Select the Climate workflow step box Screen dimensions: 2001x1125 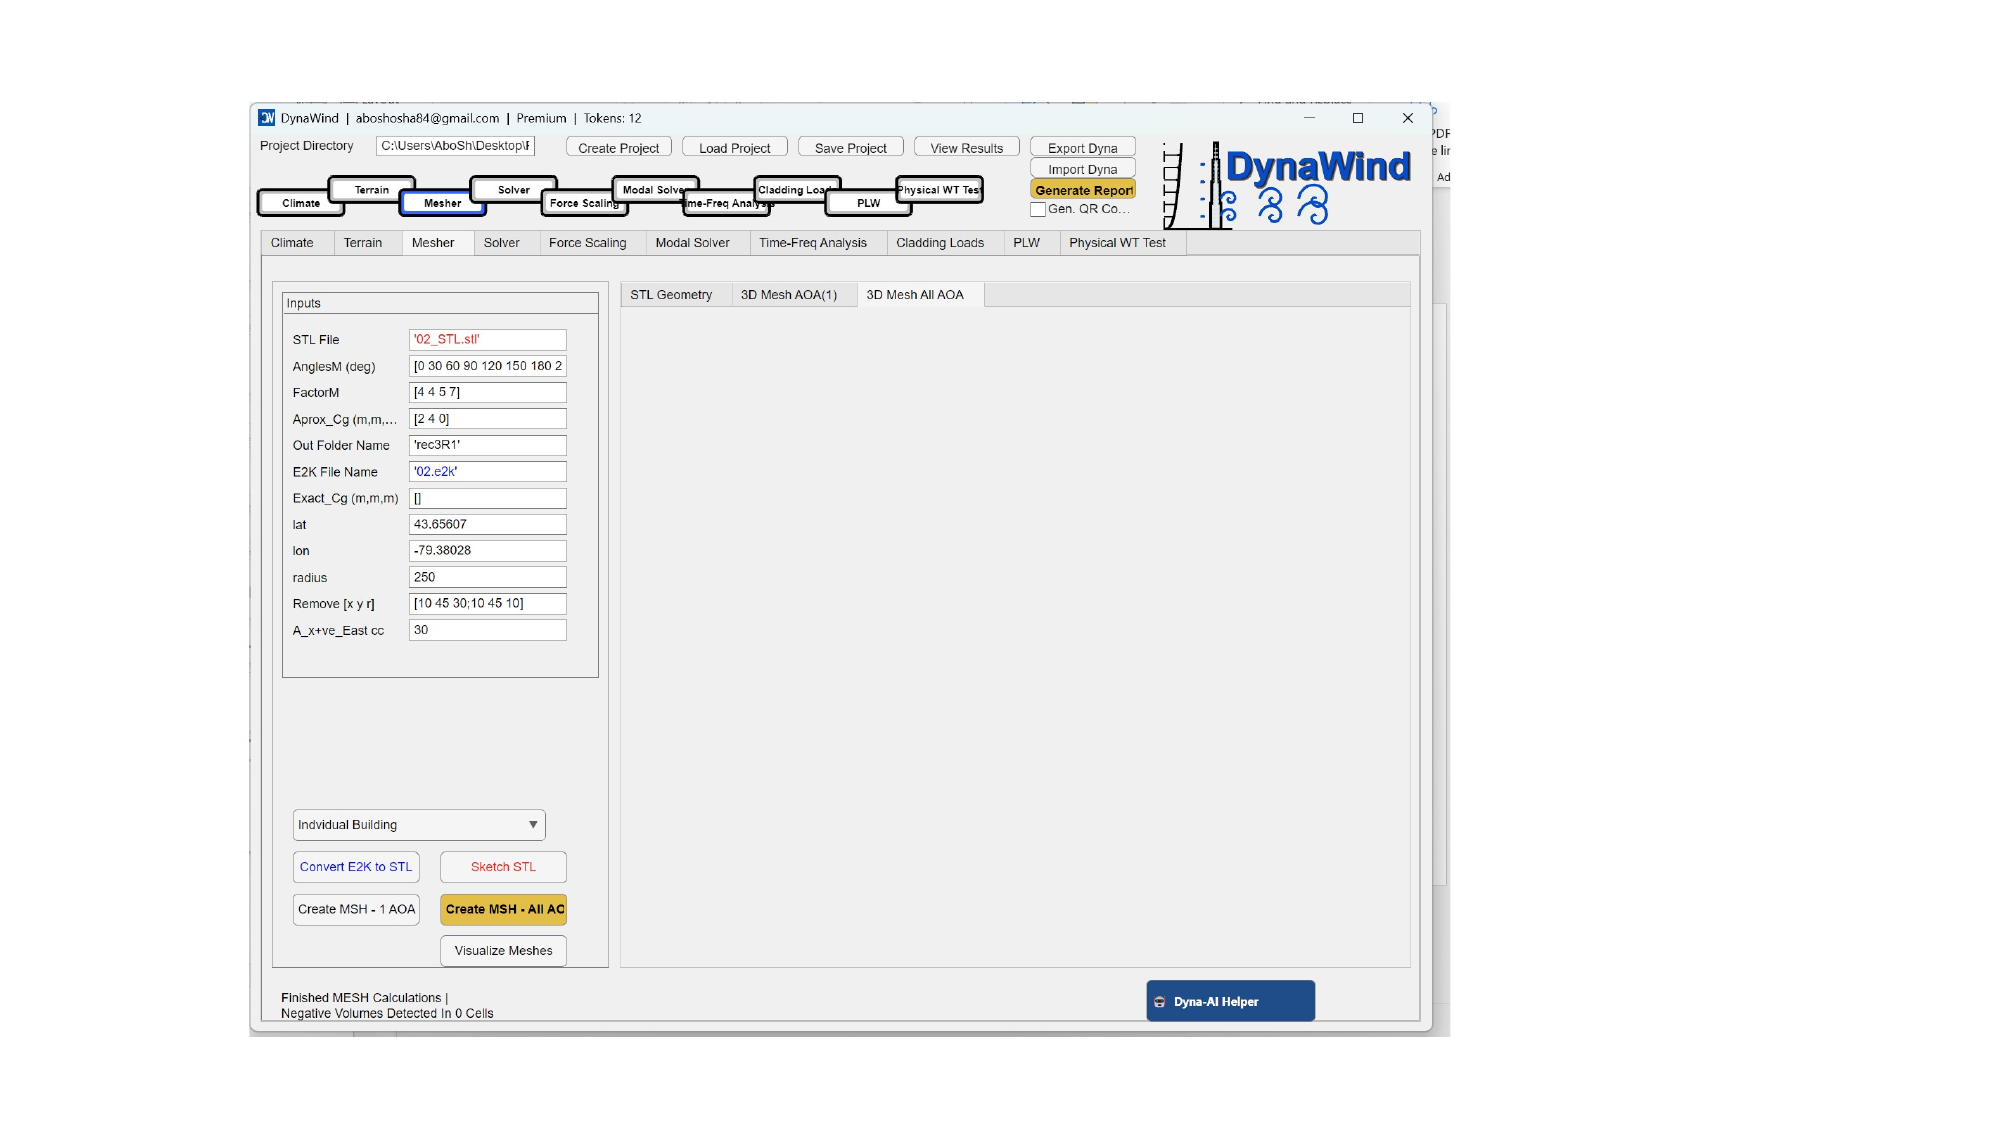(300, 203)
